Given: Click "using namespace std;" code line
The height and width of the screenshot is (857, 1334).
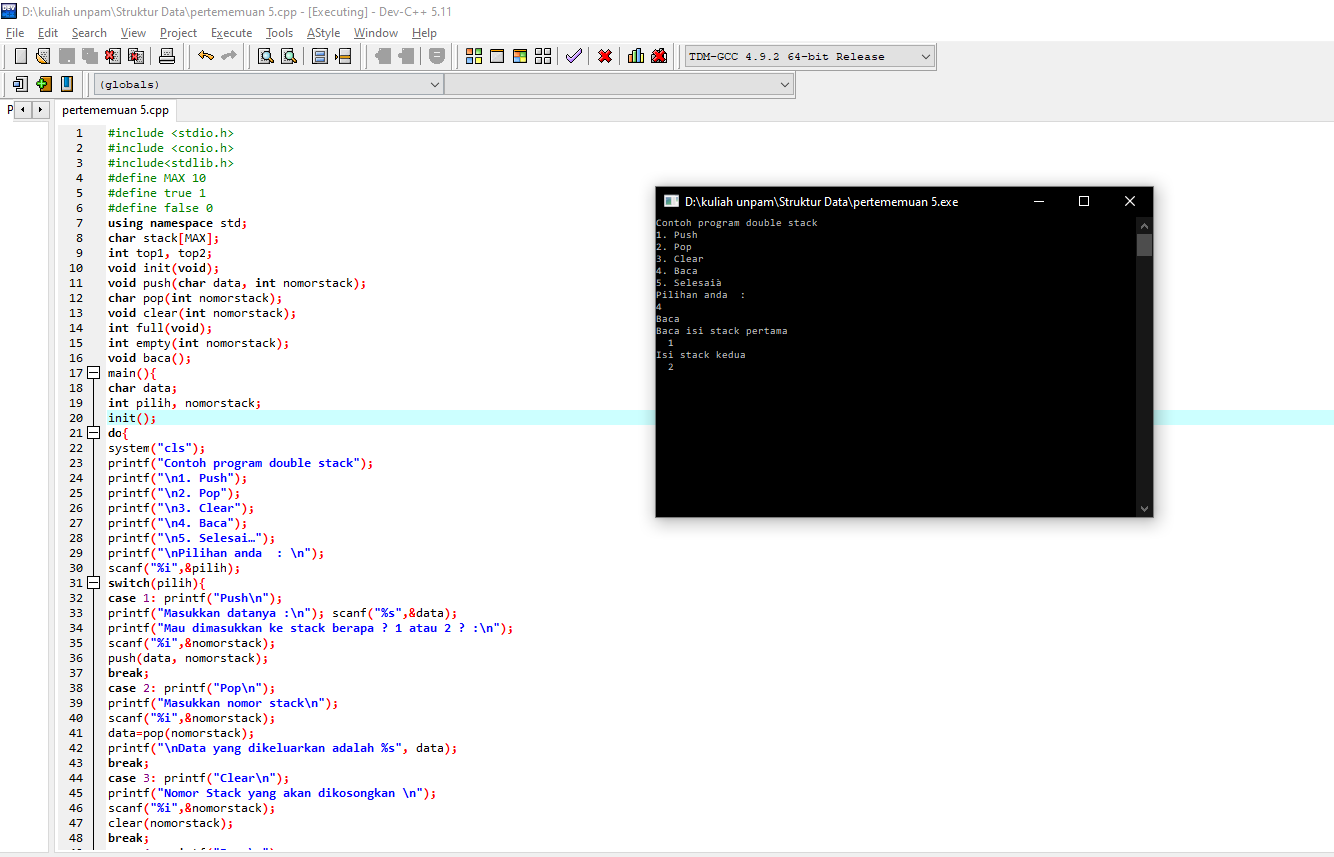Looking at the screenshot, I should [x=177, y=223].
